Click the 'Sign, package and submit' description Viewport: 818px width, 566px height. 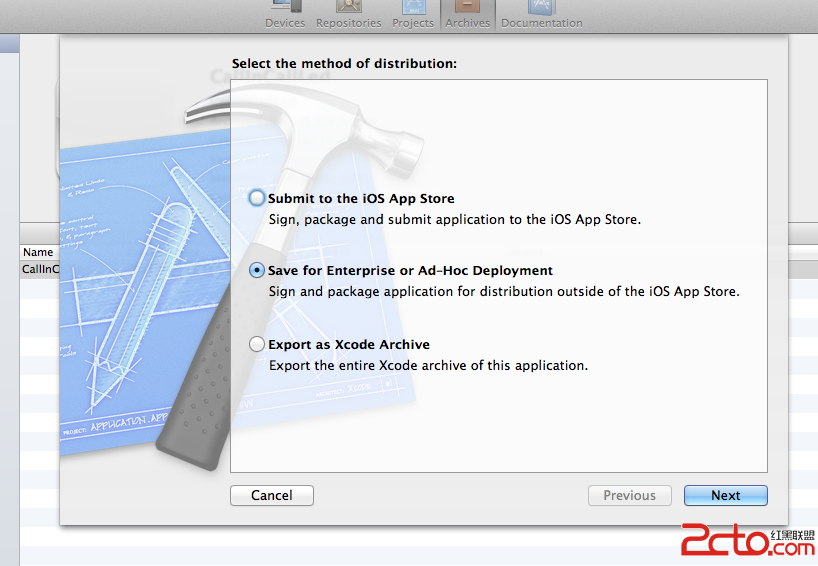coord(454,219)
